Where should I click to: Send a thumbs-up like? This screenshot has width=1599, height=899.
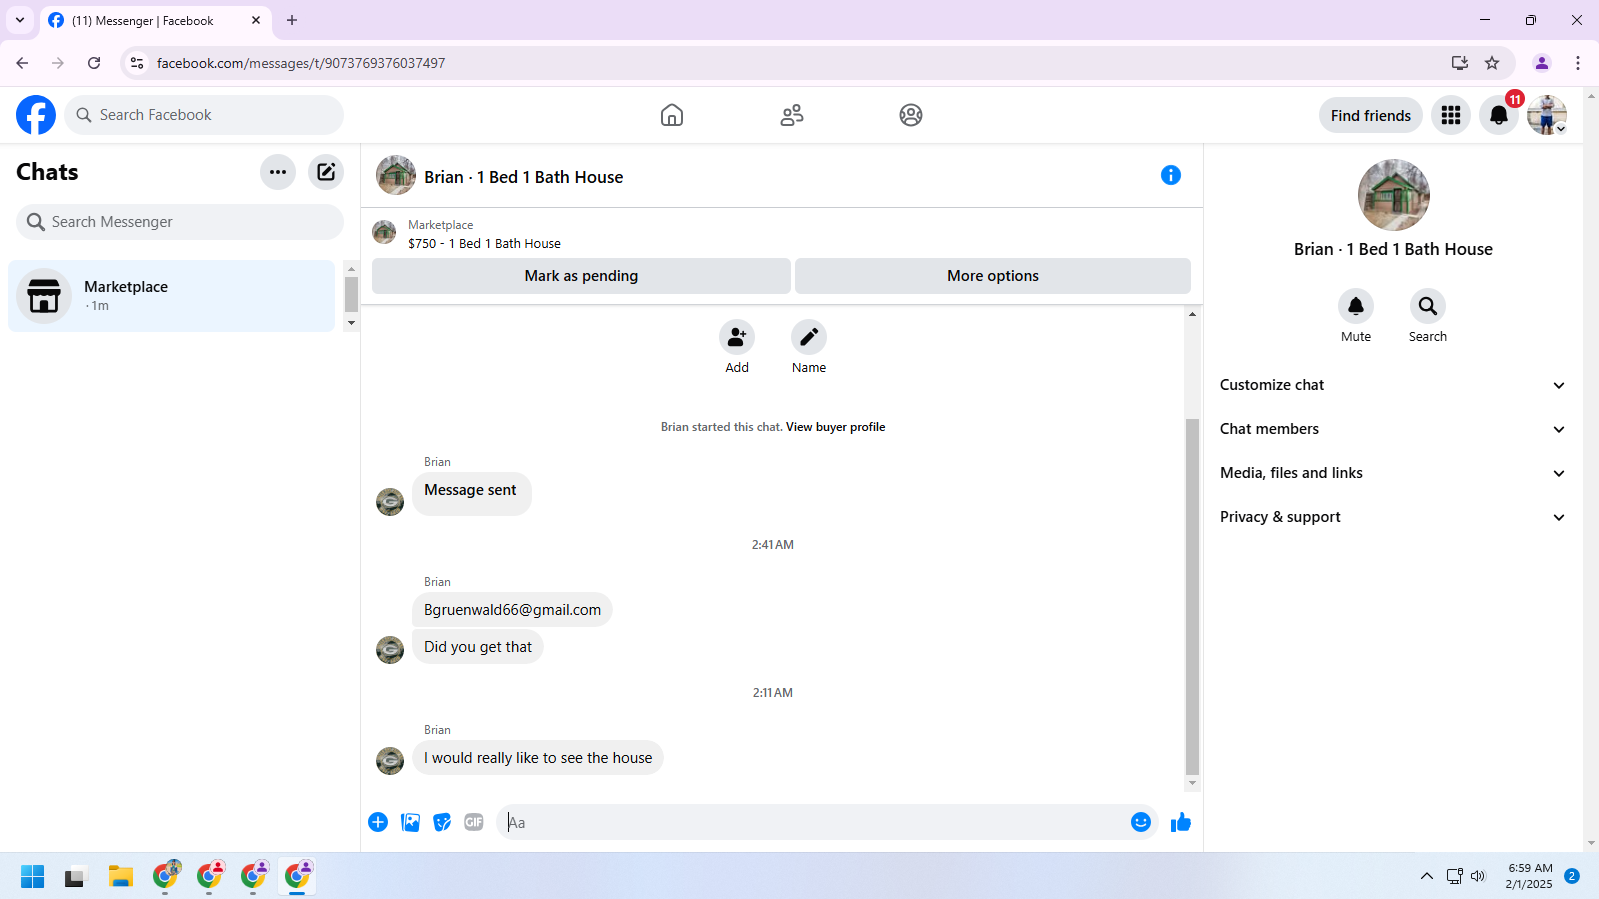tap(1181, 822)
